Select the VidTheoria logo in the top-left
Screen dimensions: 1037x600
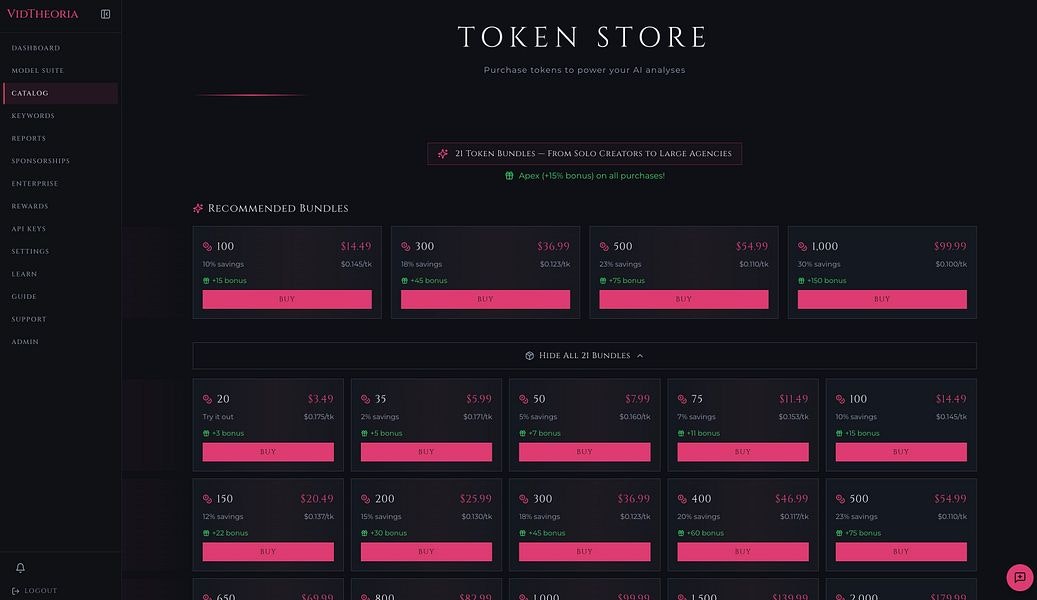44,13
